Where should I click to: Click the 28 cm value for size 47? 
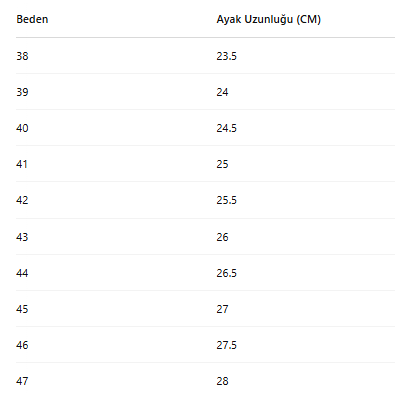[222, 381]
